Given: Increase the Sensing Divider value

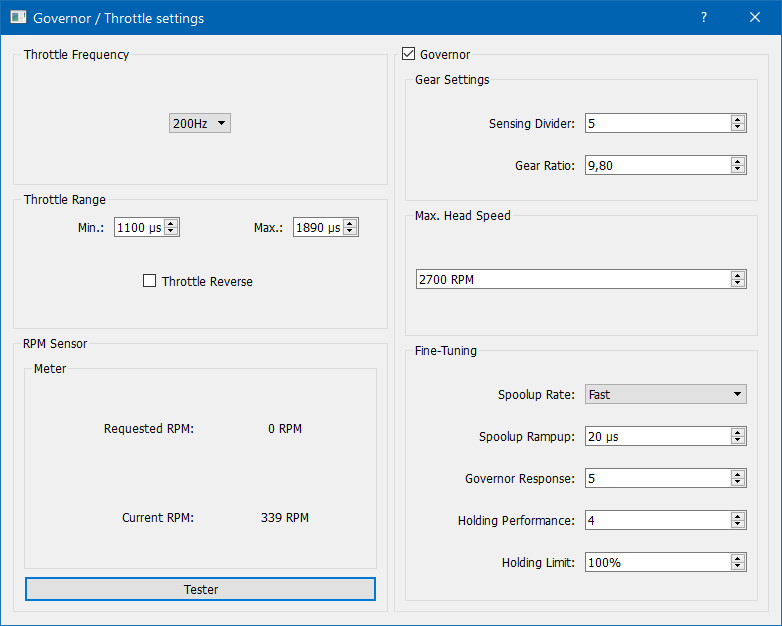Looking at the screenshot, I should click(738, 119).
